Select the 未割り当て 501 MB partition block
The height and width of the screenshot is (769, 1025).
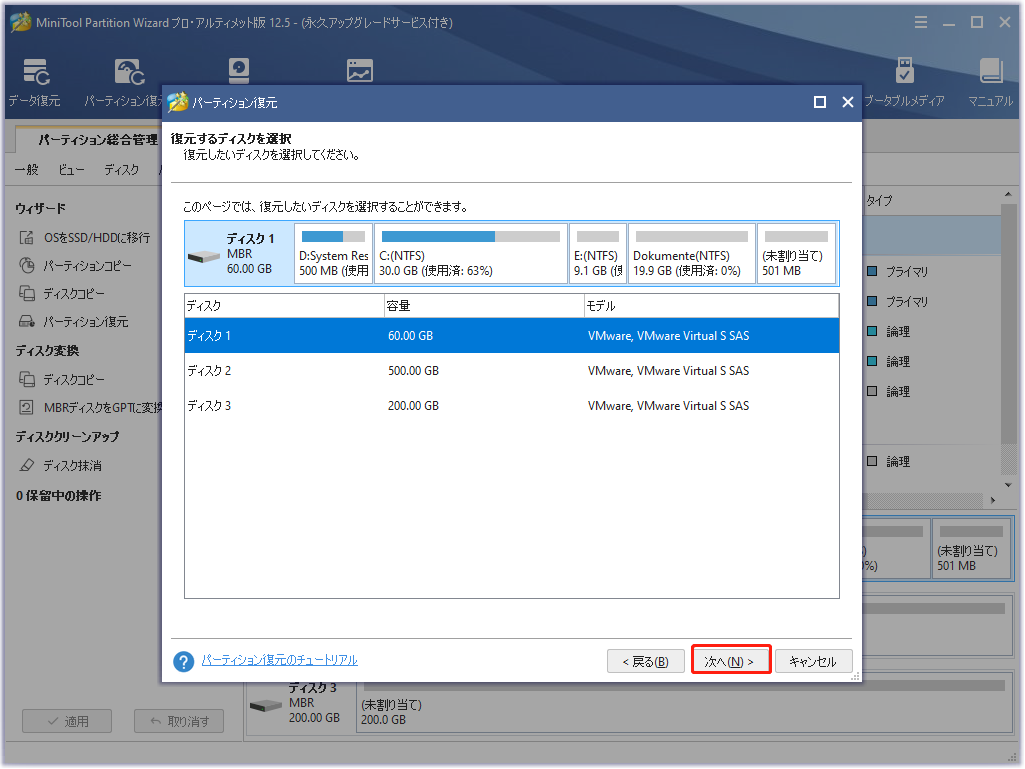(797, 253)
